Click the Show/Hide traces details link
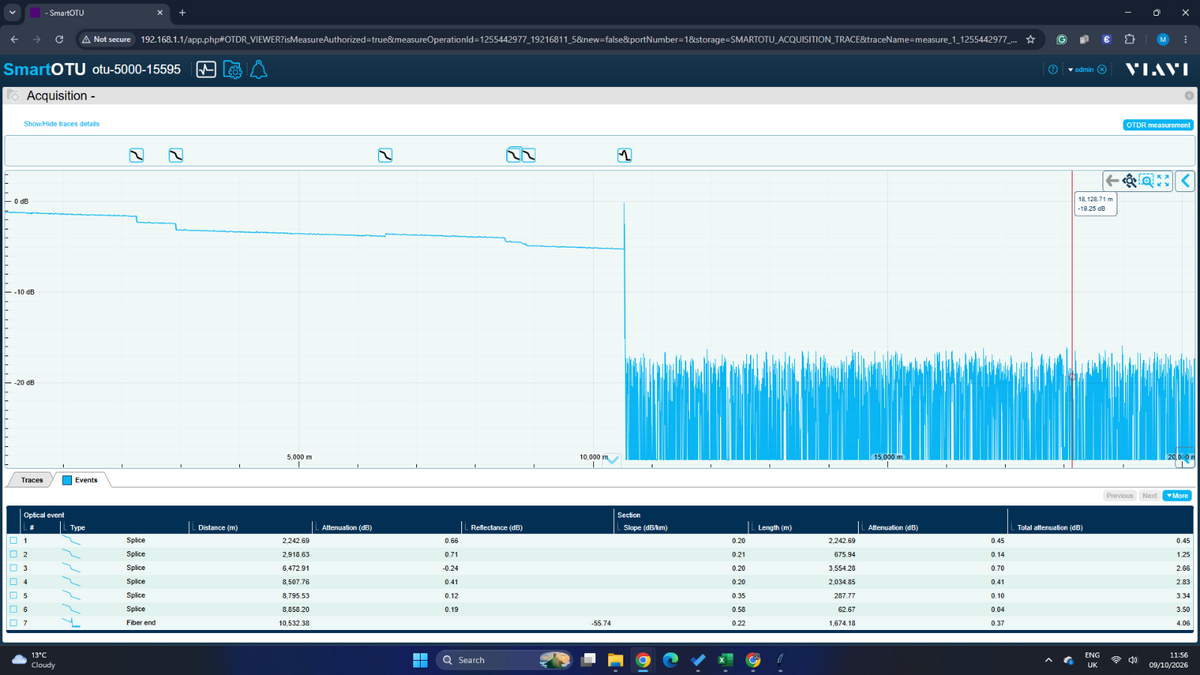 pos(62,124)
